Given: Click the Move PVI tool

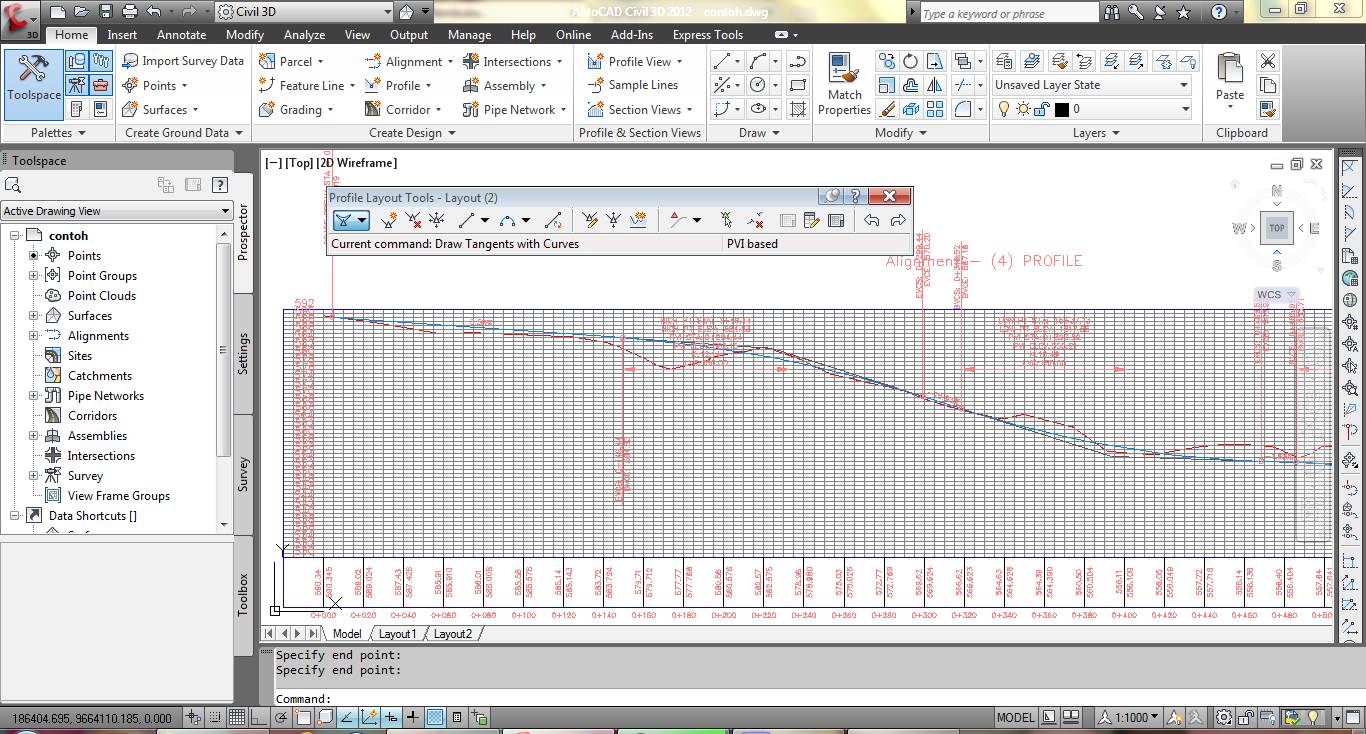Looking at the screenshot, I should [x=437, y=220].
